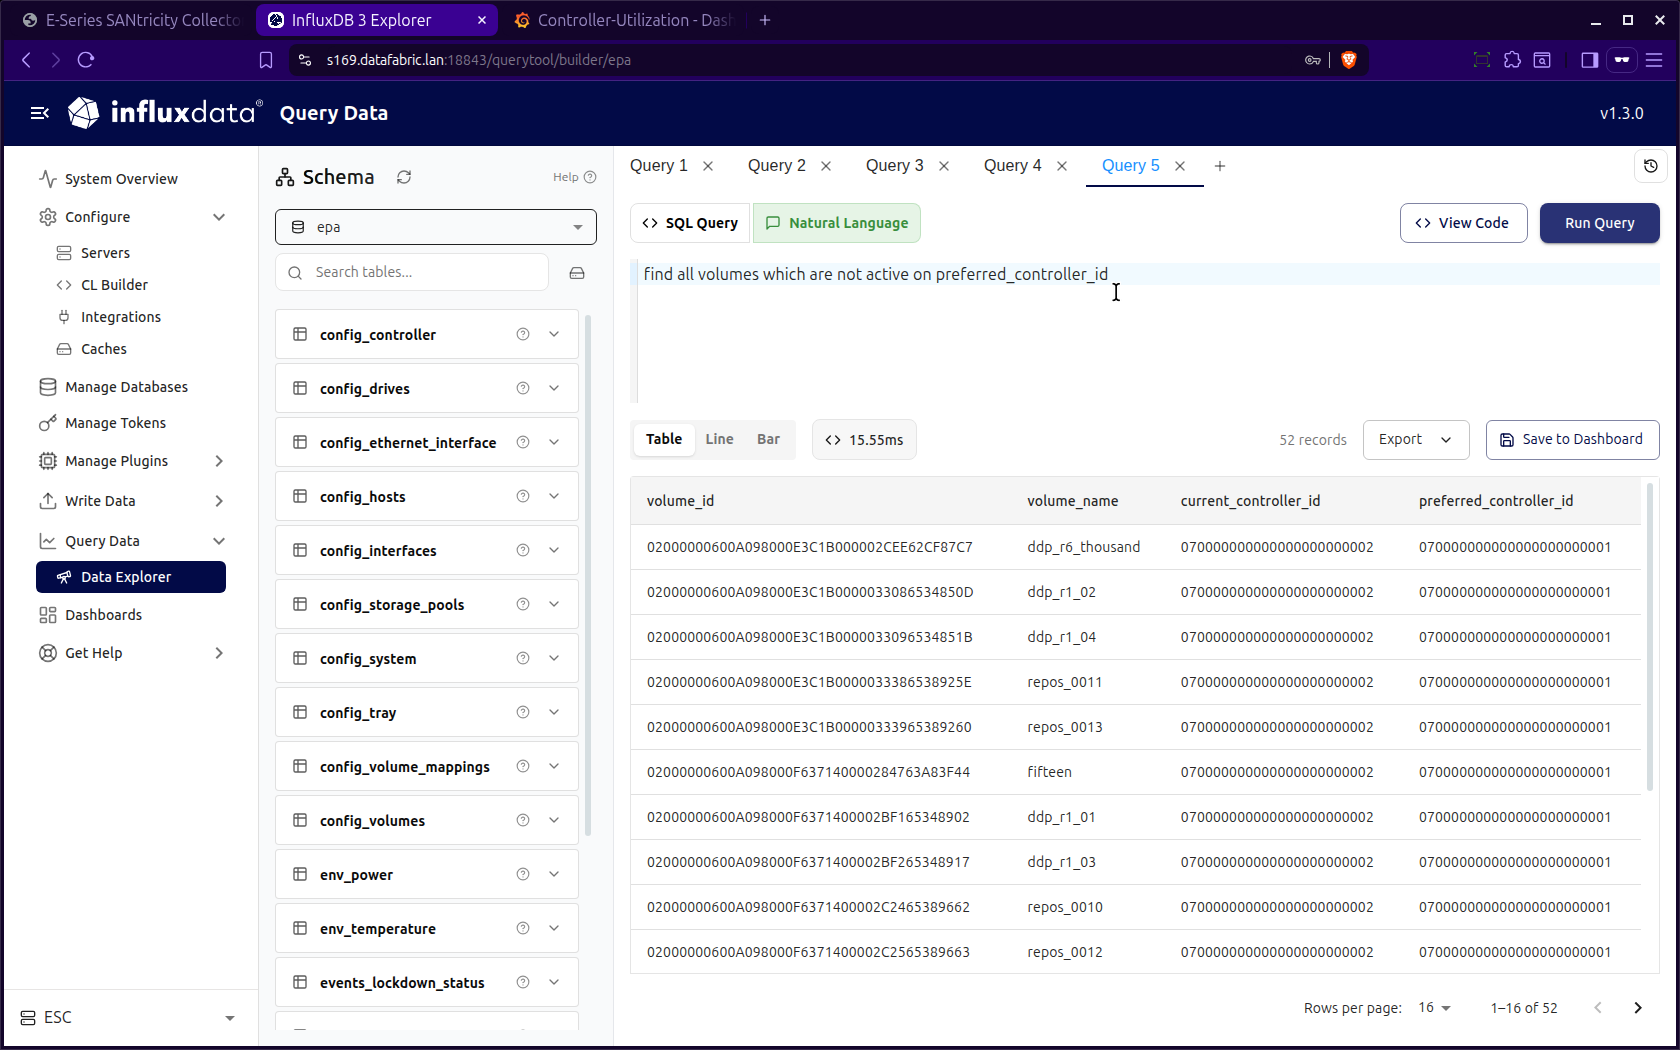1680x1050 pixels.
Task: Focus the Search tables field
Action: (x=412, y=272)
